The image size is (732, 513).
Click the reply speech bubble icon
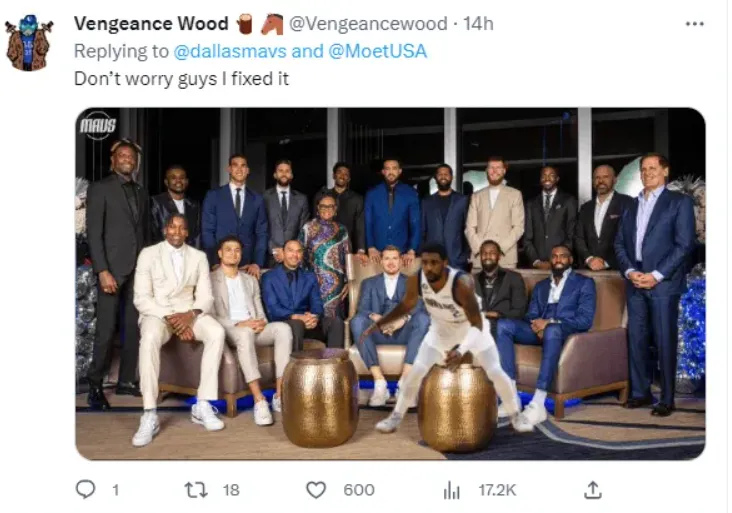(x=86, y=489)
